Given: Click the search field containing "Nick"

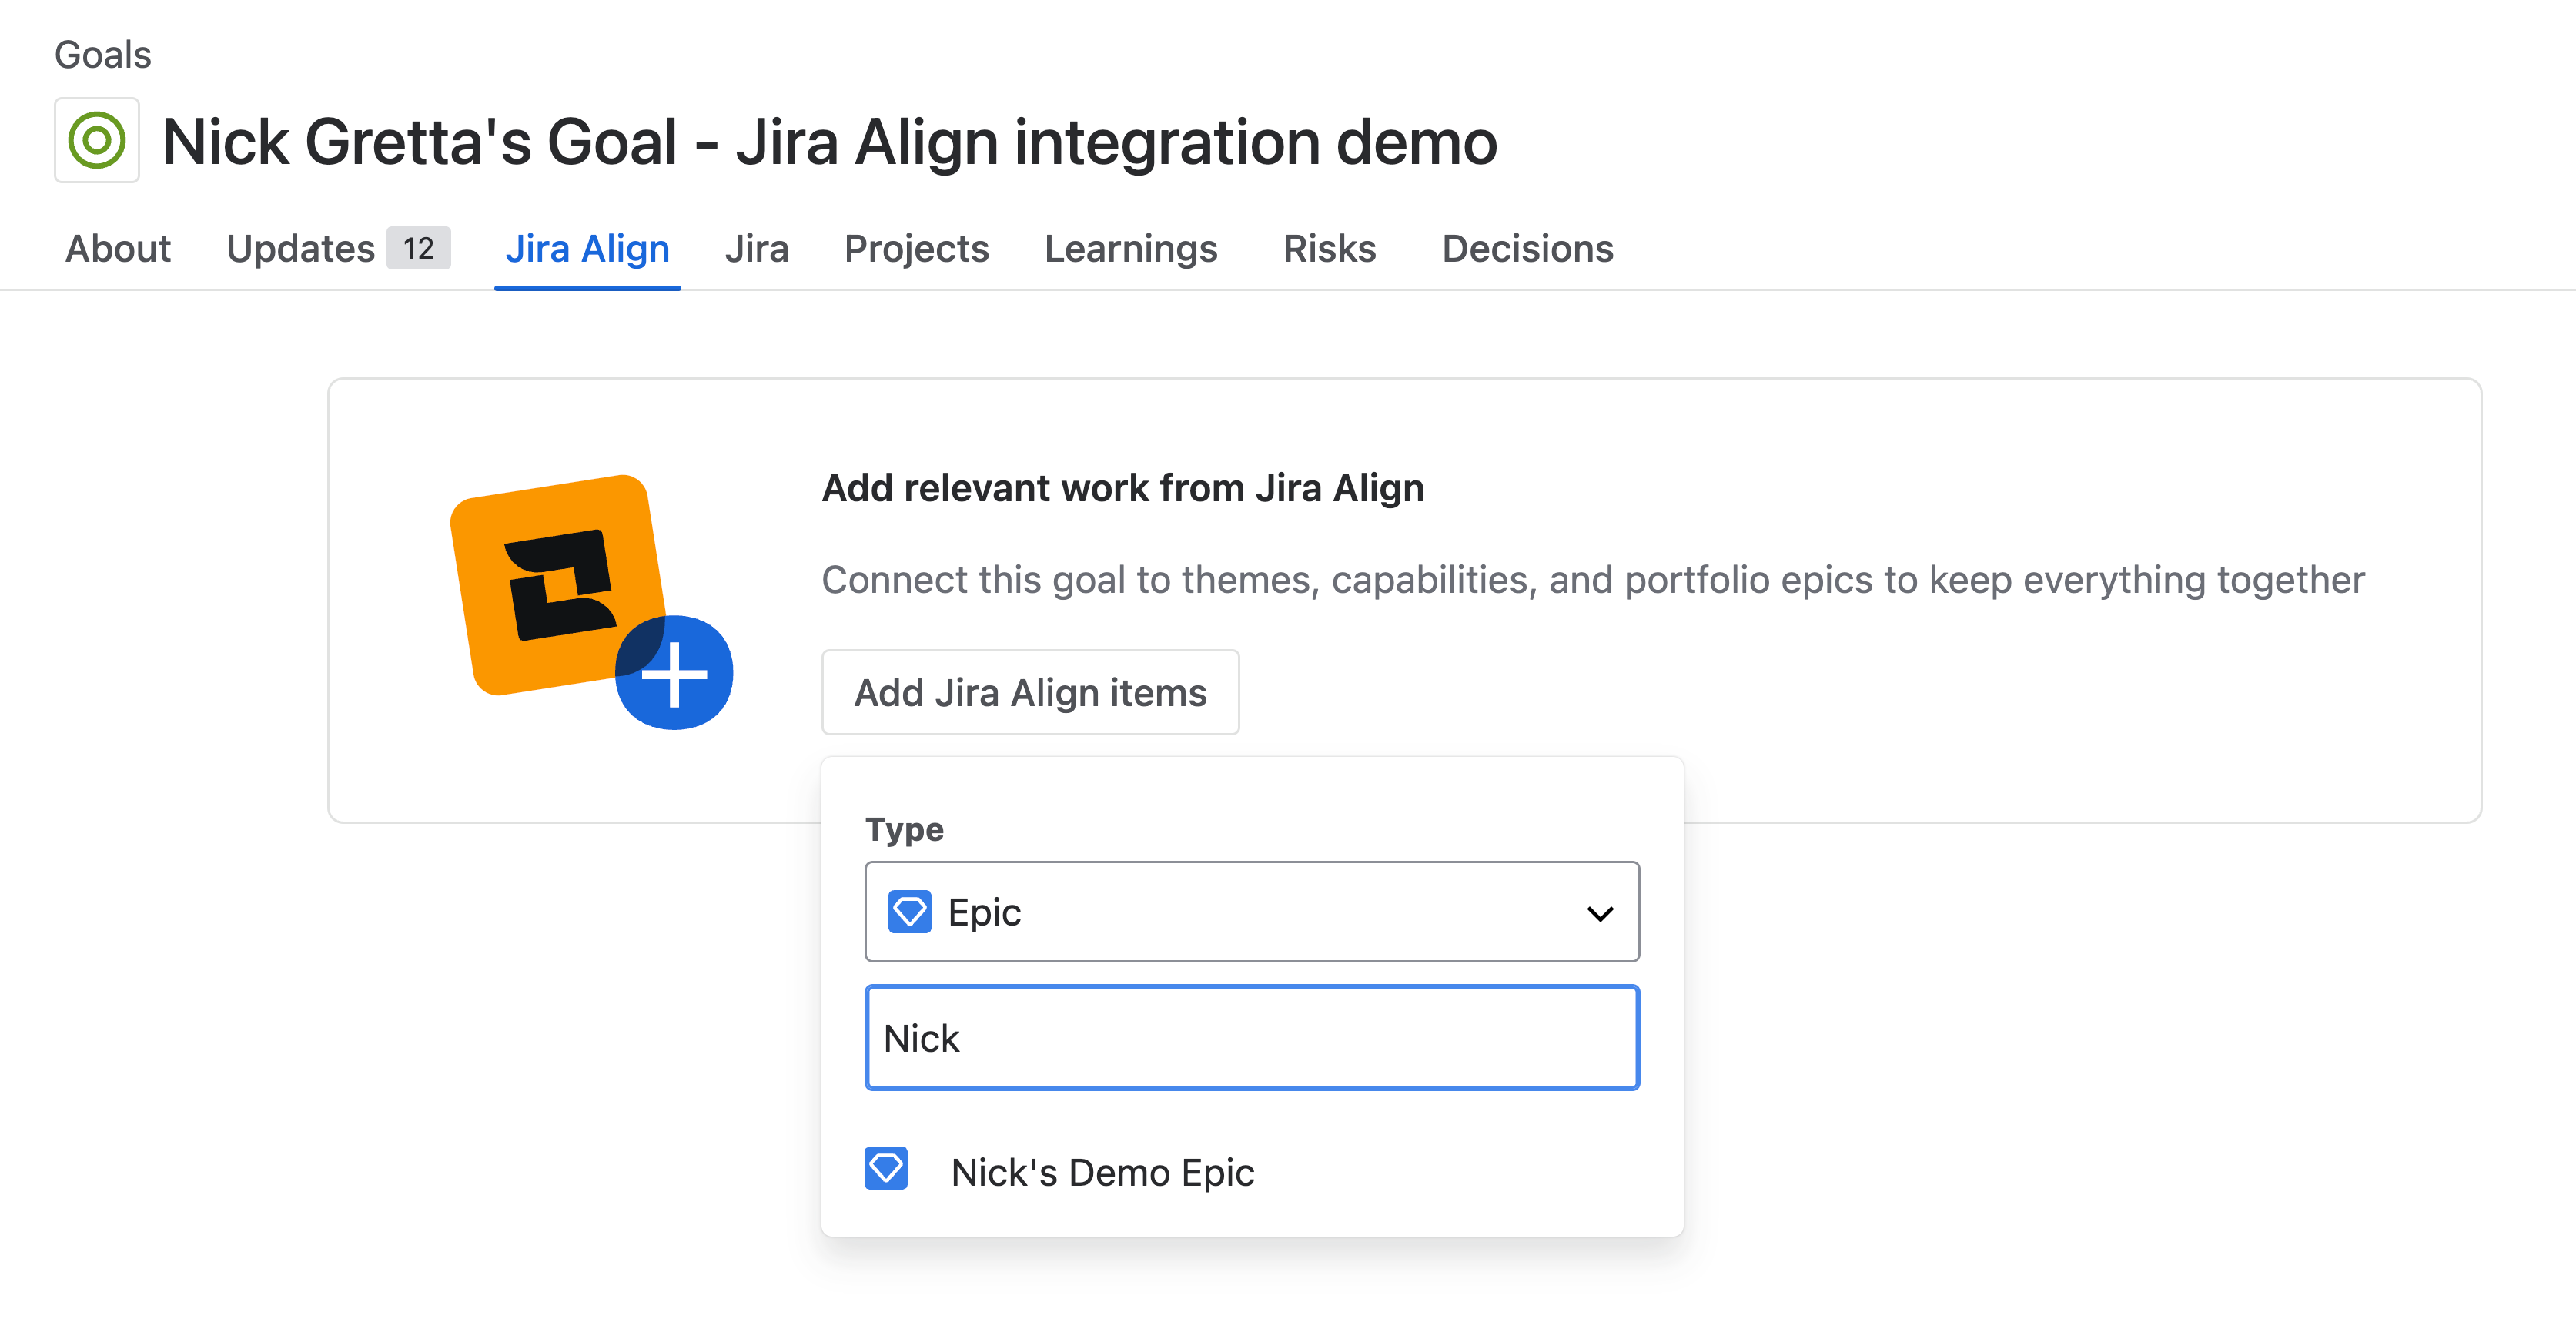Looking at the screenshot, I should tap(1250, 1037).
